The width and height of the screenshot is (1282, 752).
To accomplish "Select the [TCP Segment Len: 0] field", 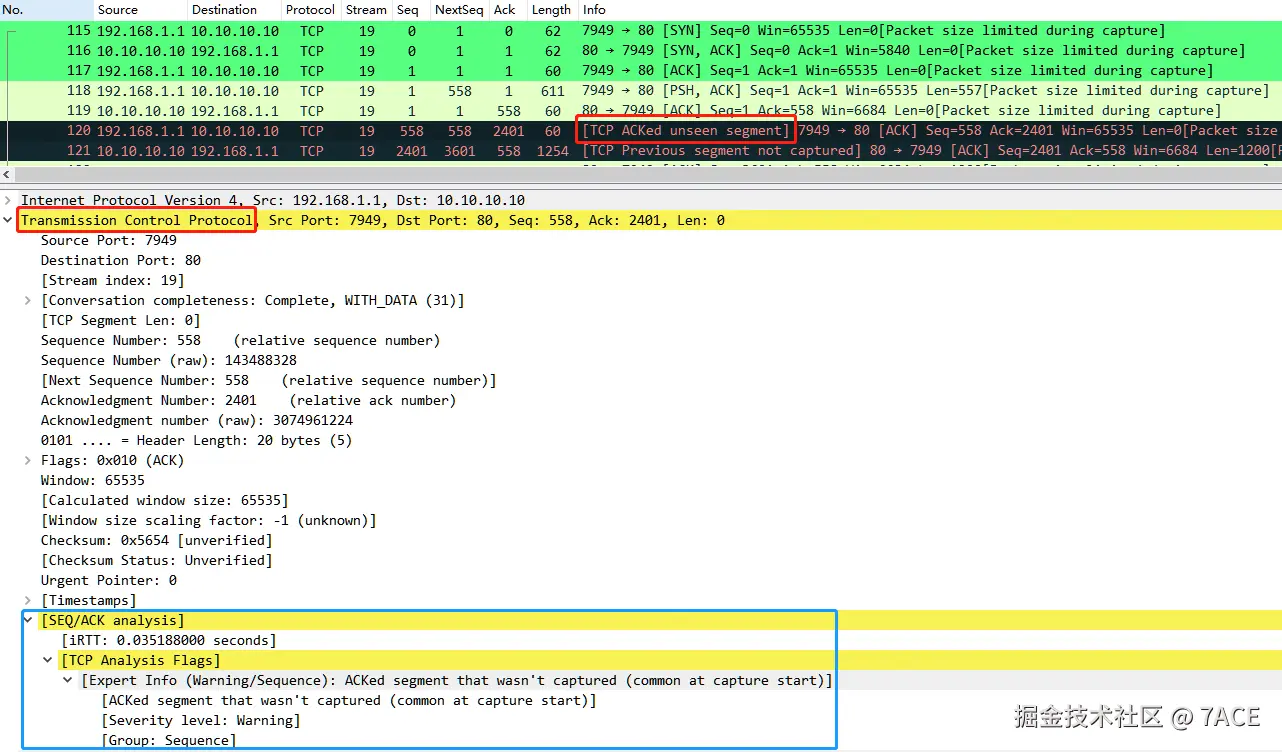I will [x=120, y=320].
